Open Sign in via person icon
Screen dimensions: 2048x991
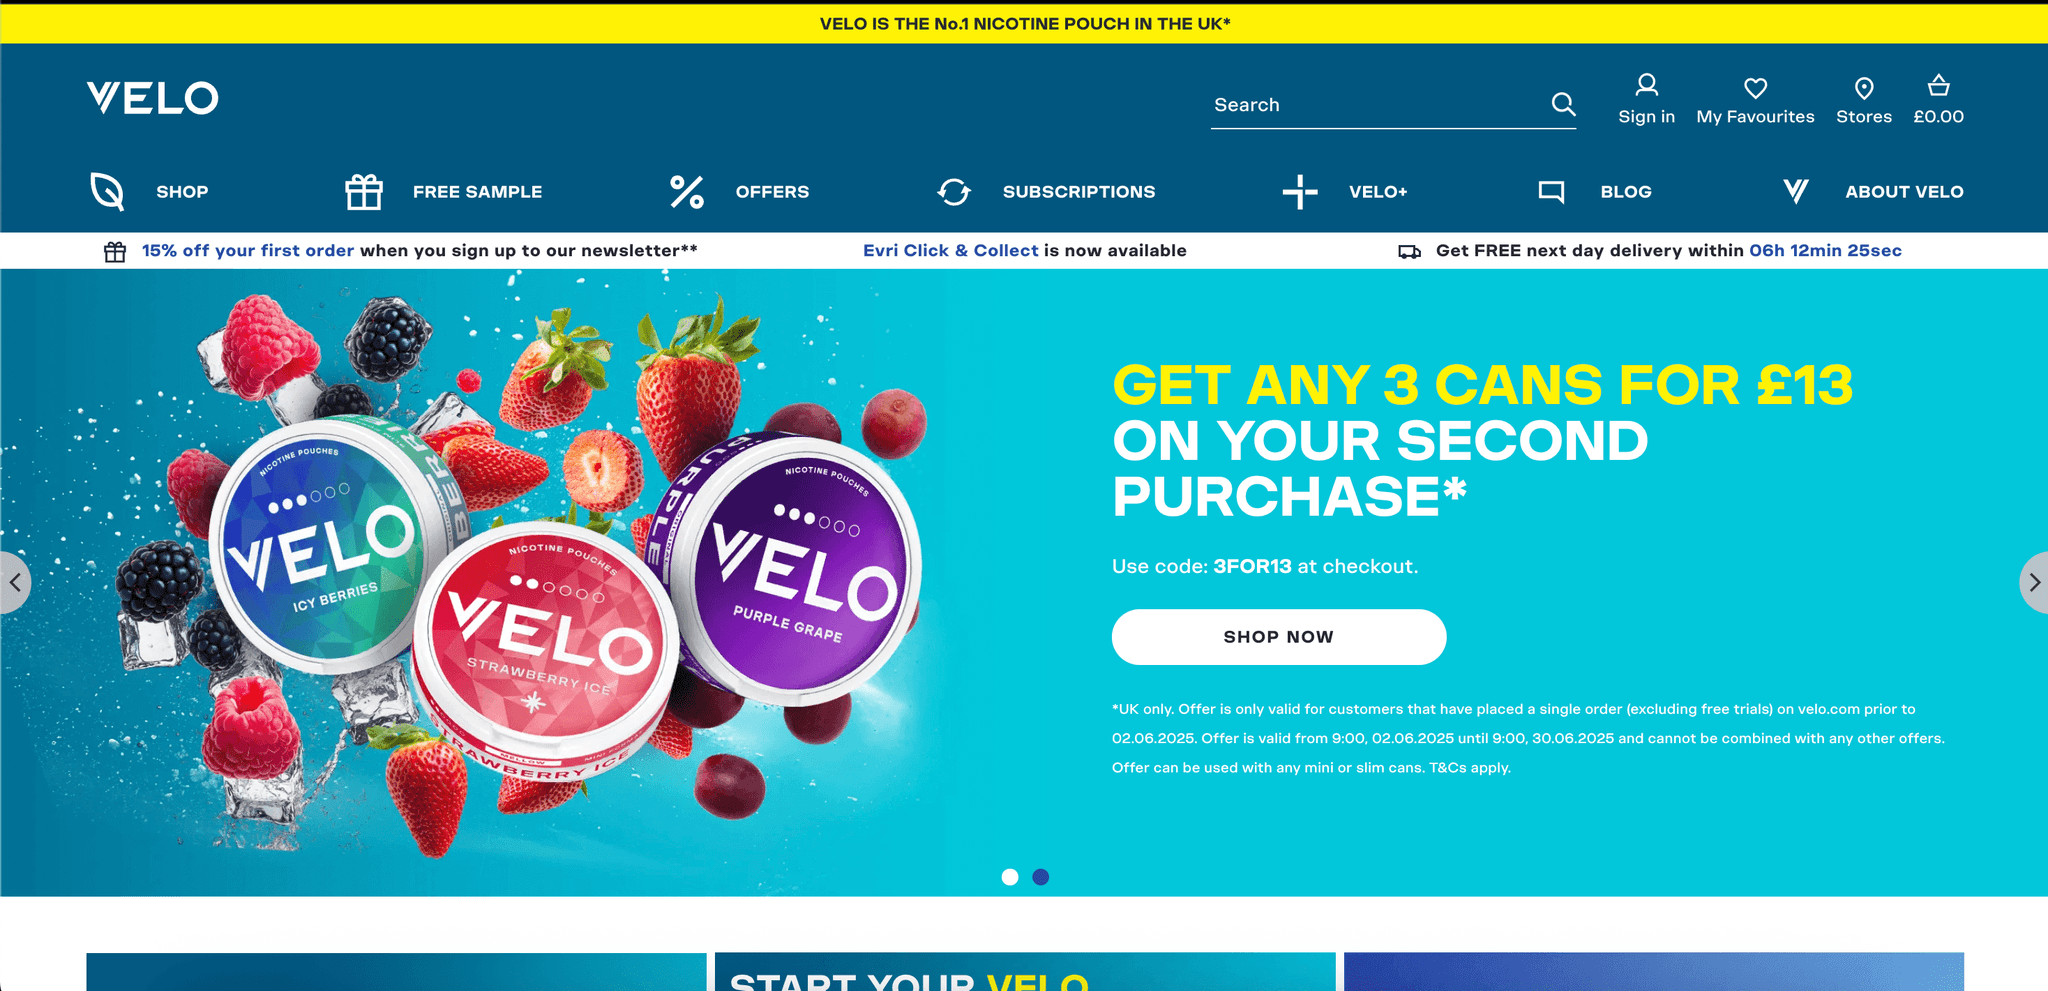[1646, 85]
